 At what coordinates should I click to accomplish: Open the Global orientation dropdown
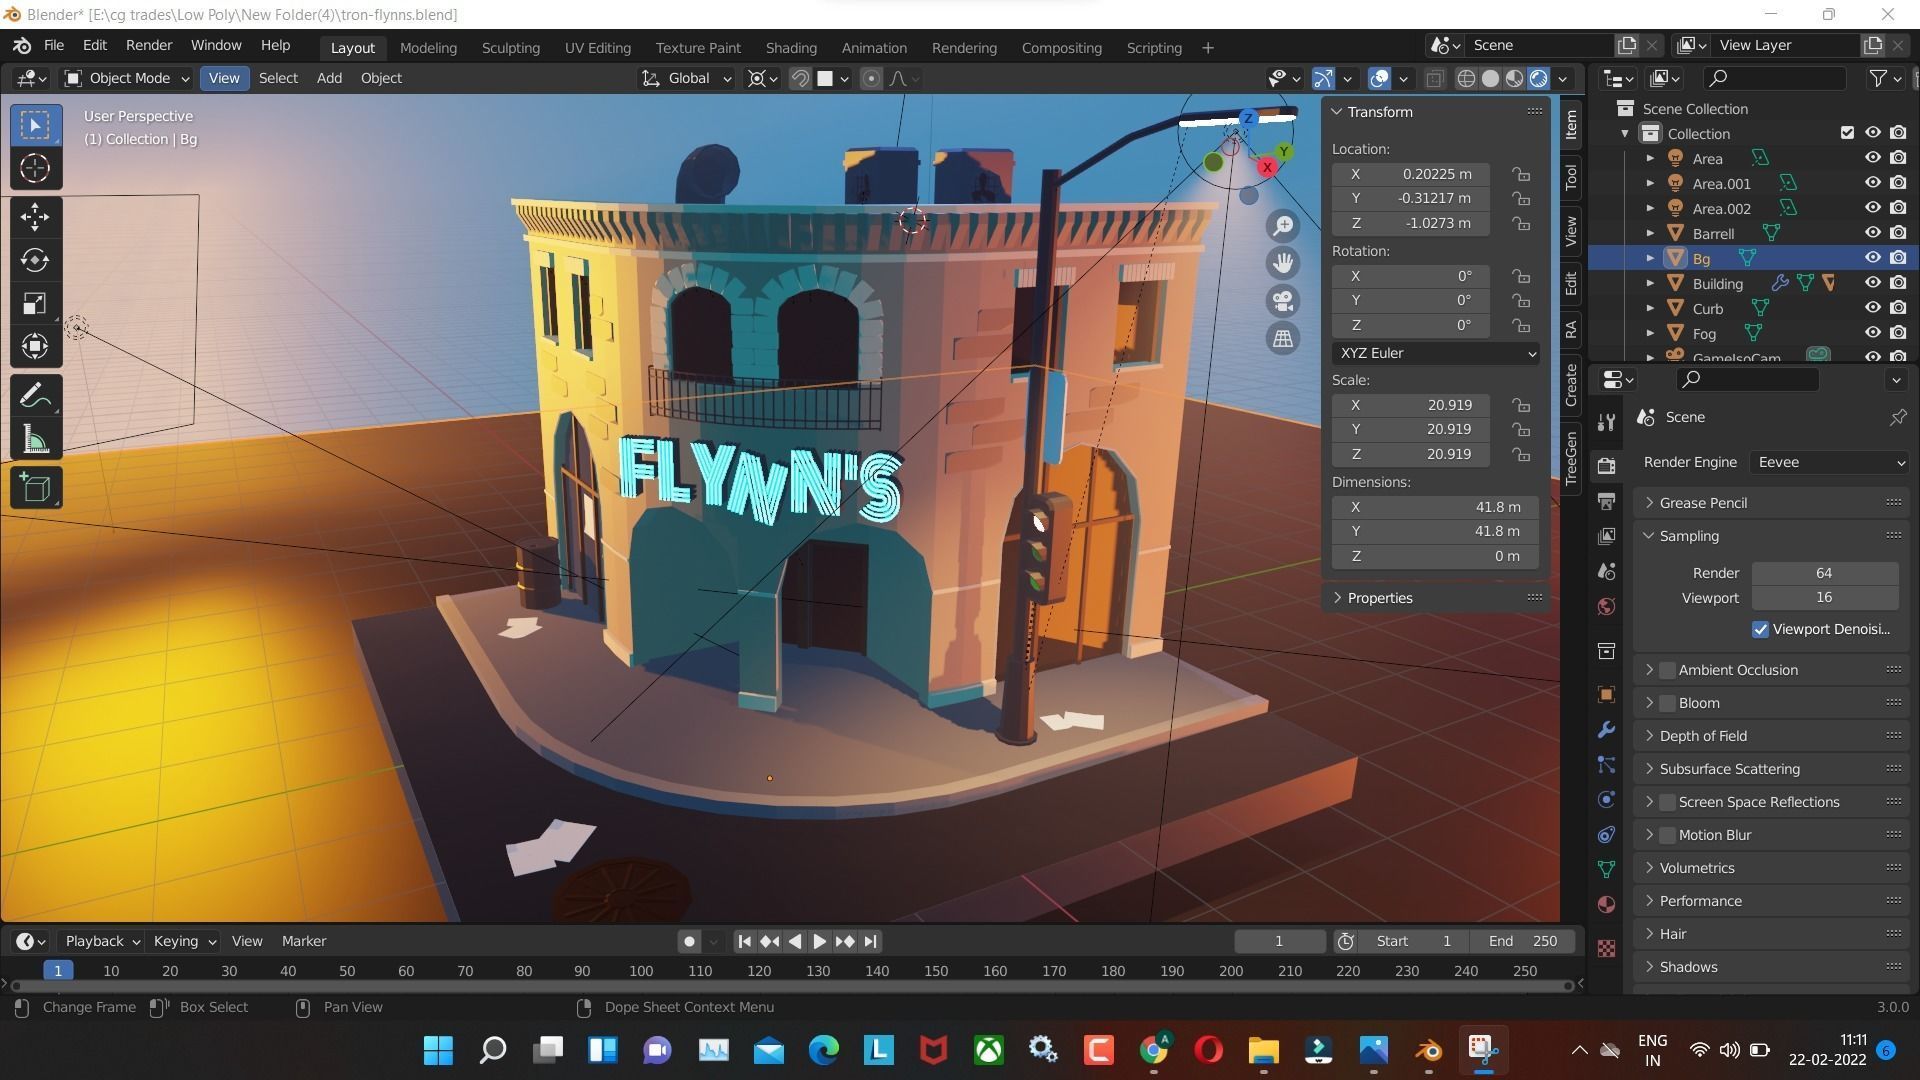tap(687, 79)
